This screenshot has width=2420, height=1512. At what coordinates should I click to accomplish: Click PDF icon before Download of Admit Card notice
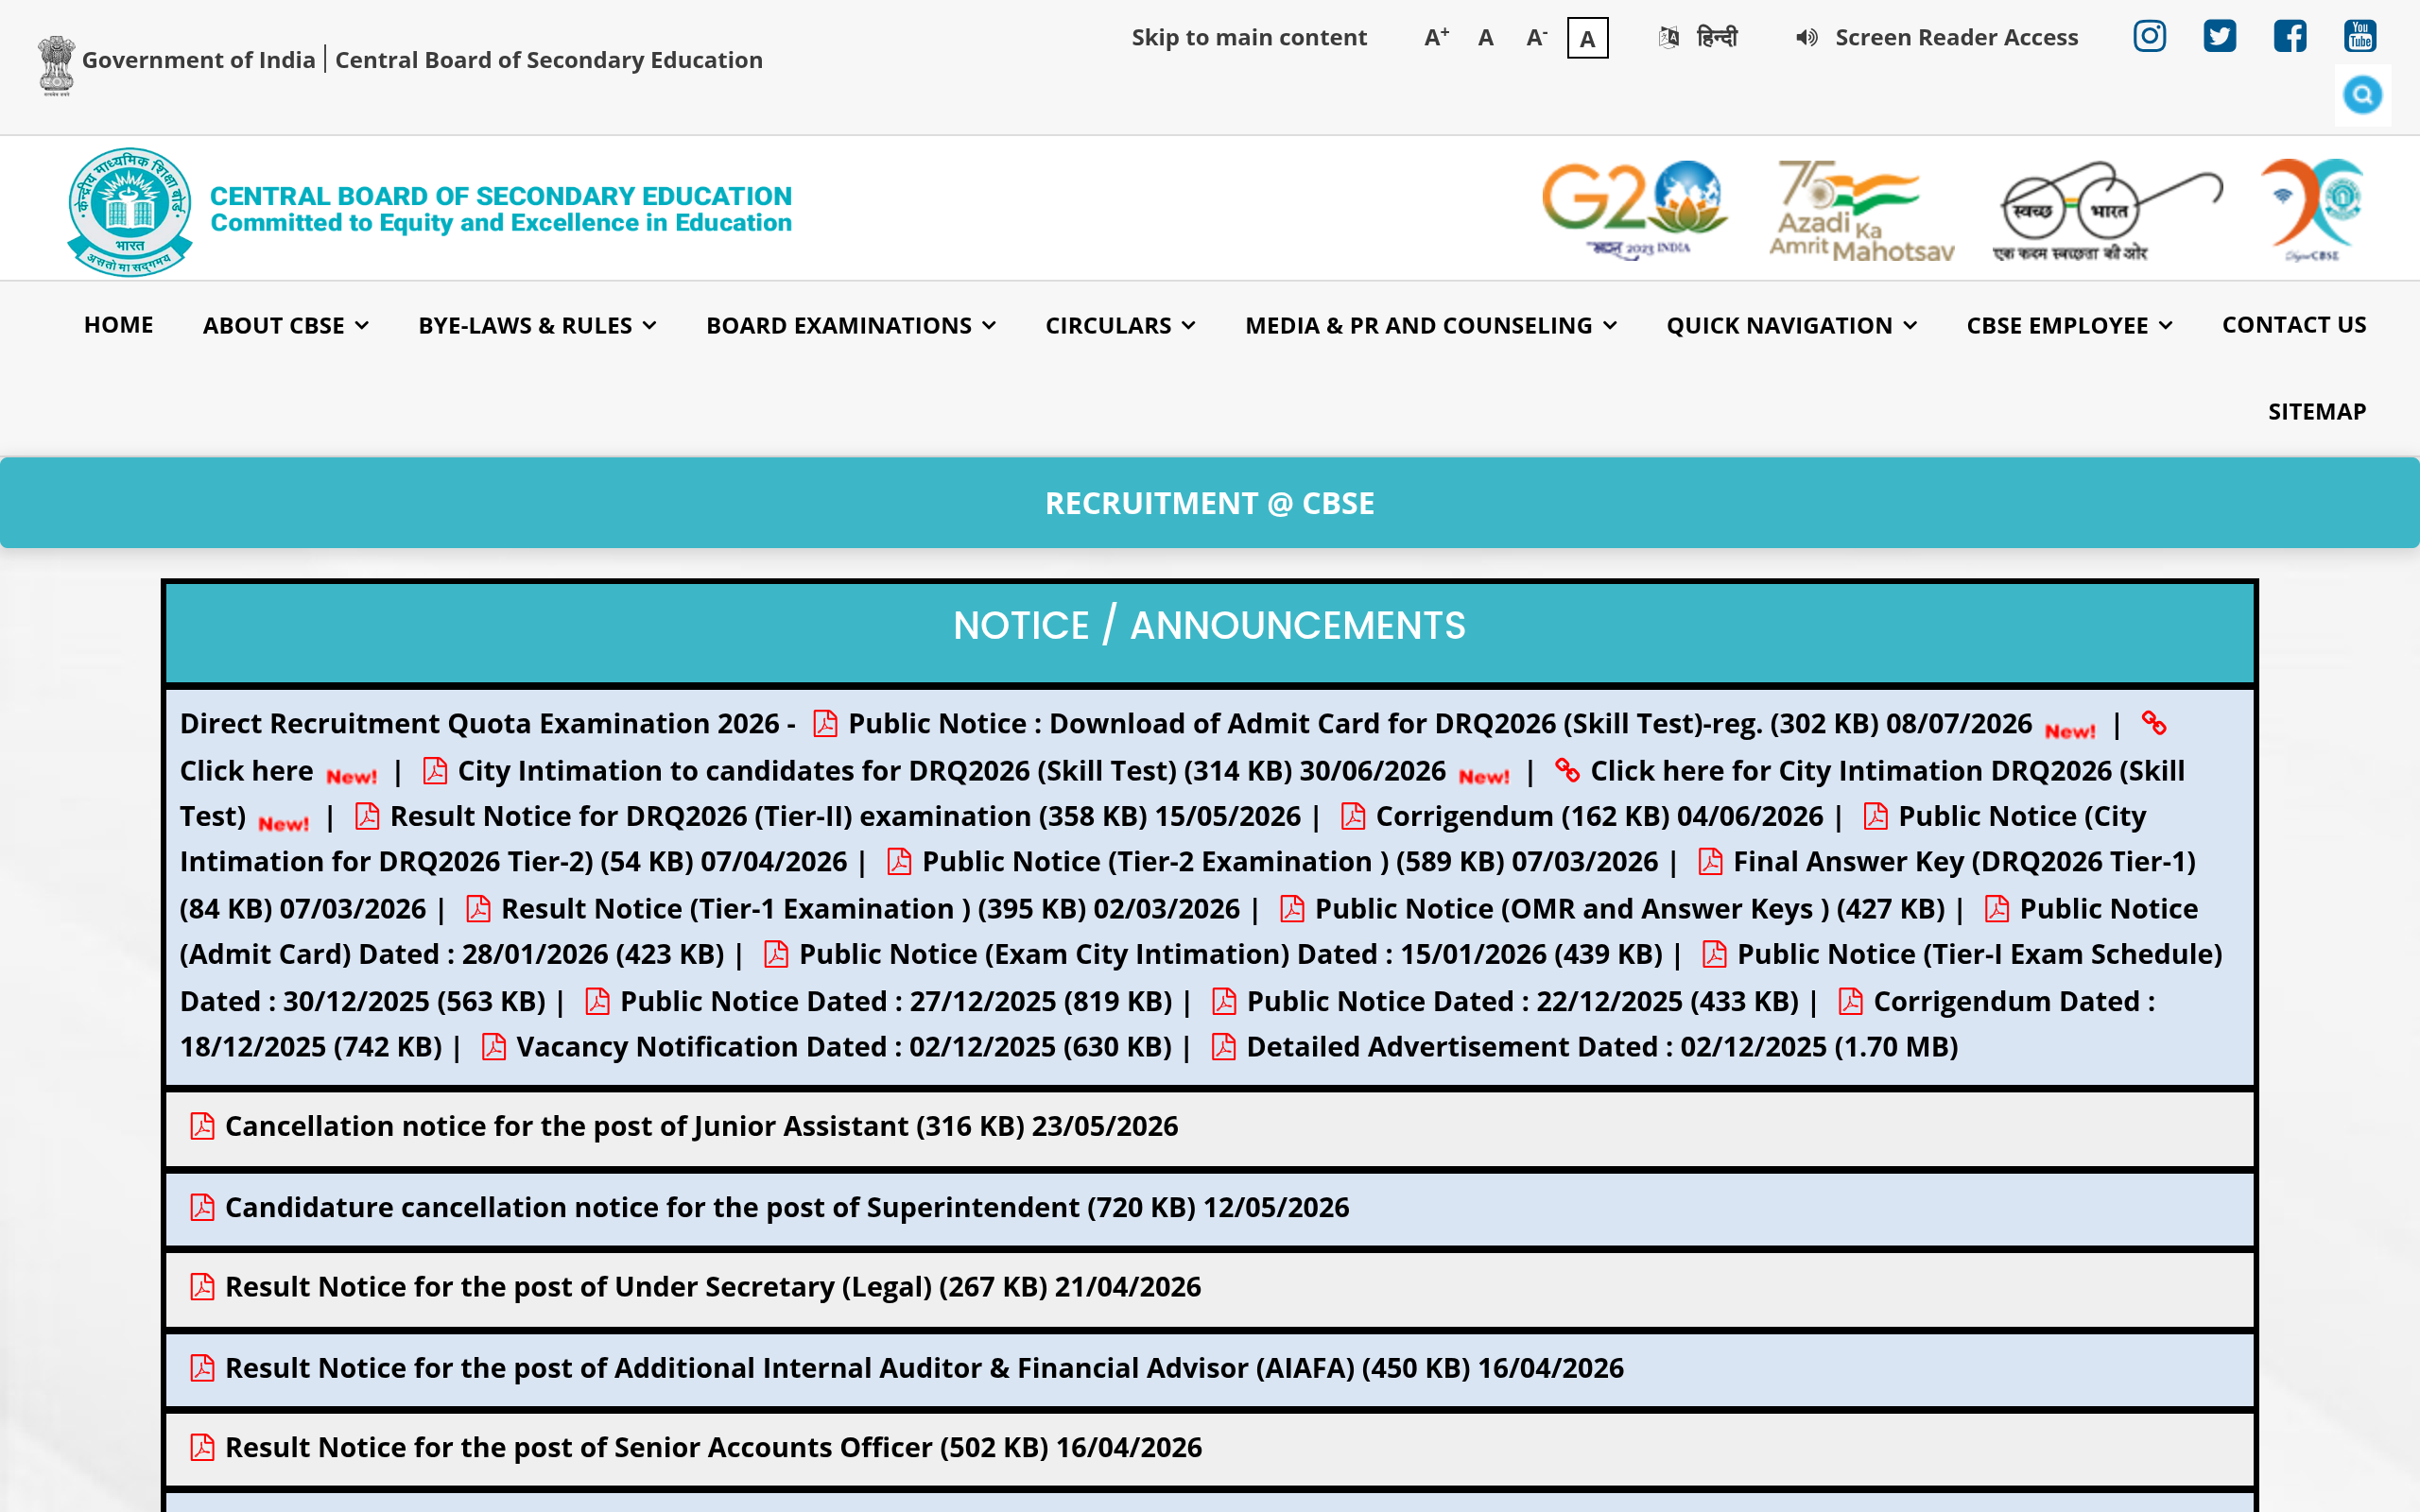click(825, 723)
